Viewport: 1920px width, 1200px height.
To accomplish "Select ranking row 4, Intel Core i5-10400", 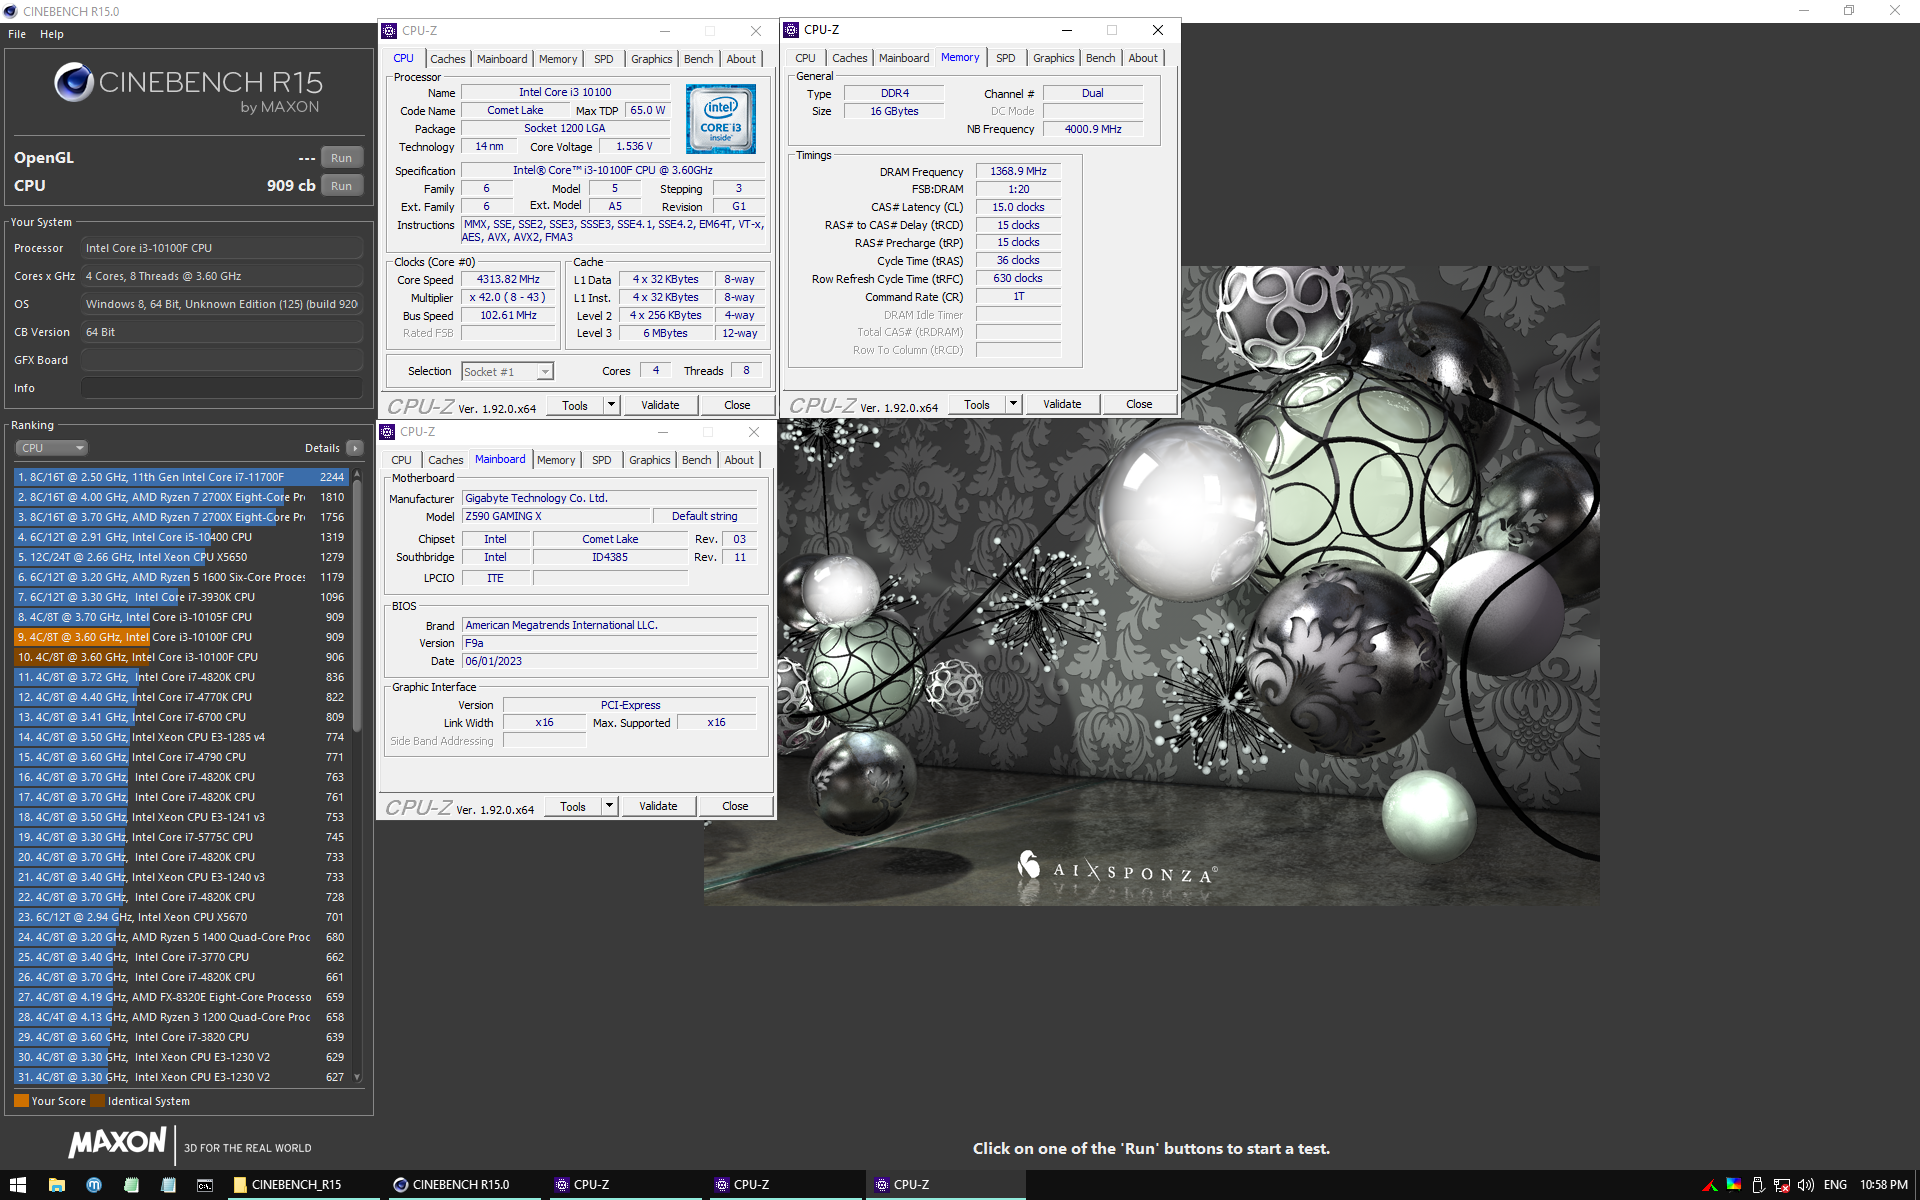I will (181, 537).
